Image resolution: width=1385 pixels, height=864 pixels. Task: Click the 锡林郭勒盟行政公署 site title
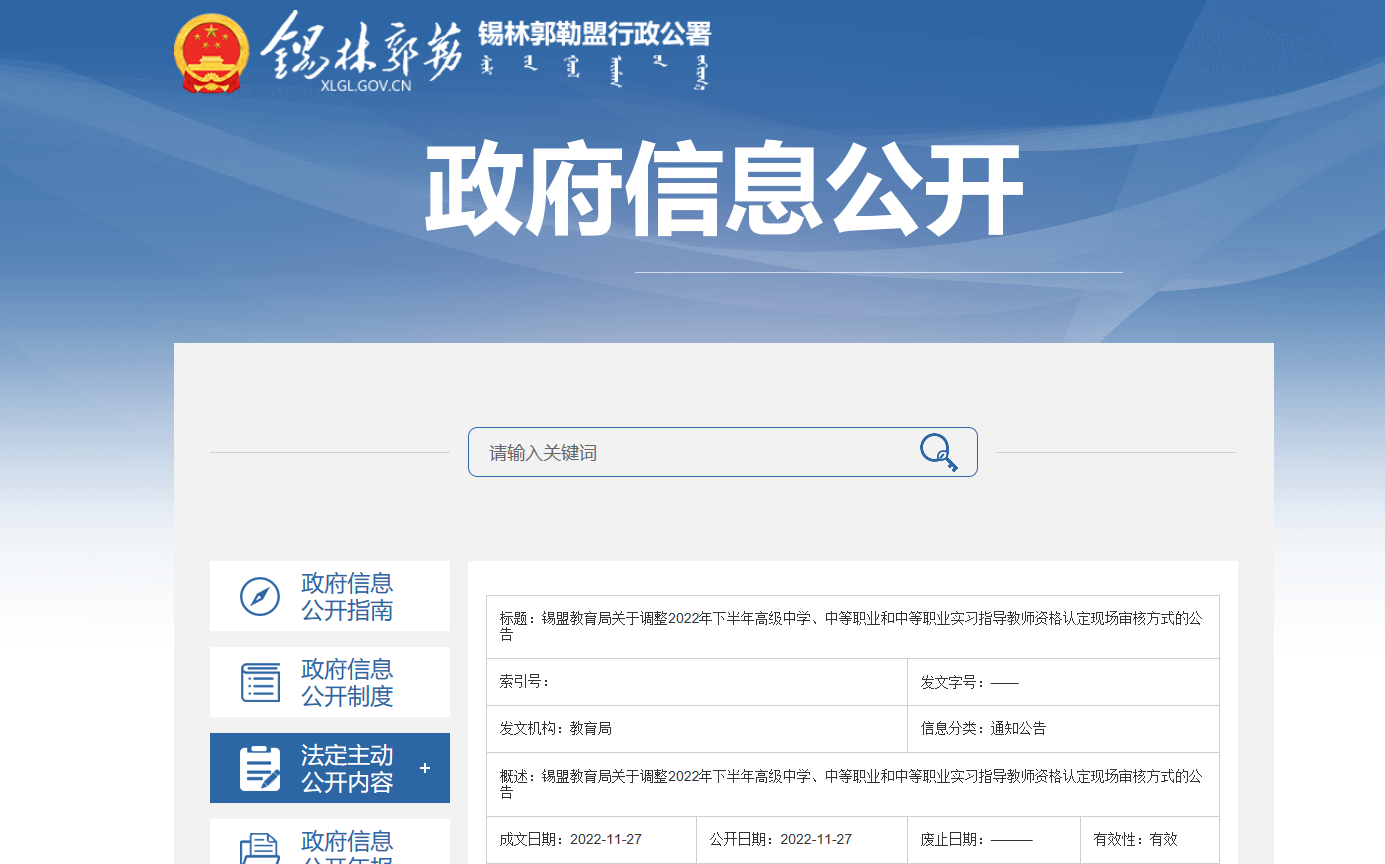point(594,34)
